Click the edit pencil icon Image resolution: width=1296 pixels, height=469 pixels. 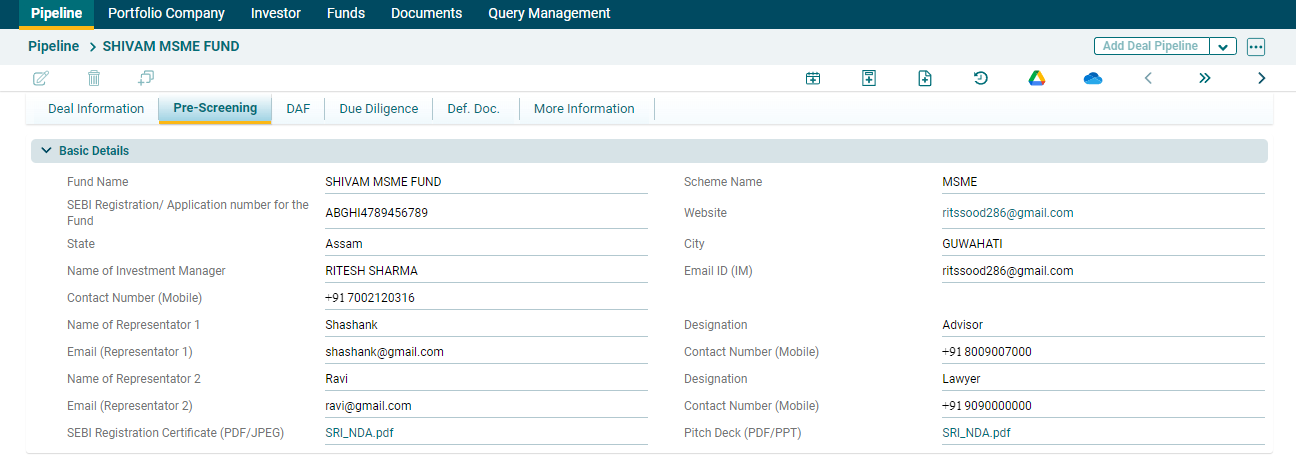[x=41, y=78]
